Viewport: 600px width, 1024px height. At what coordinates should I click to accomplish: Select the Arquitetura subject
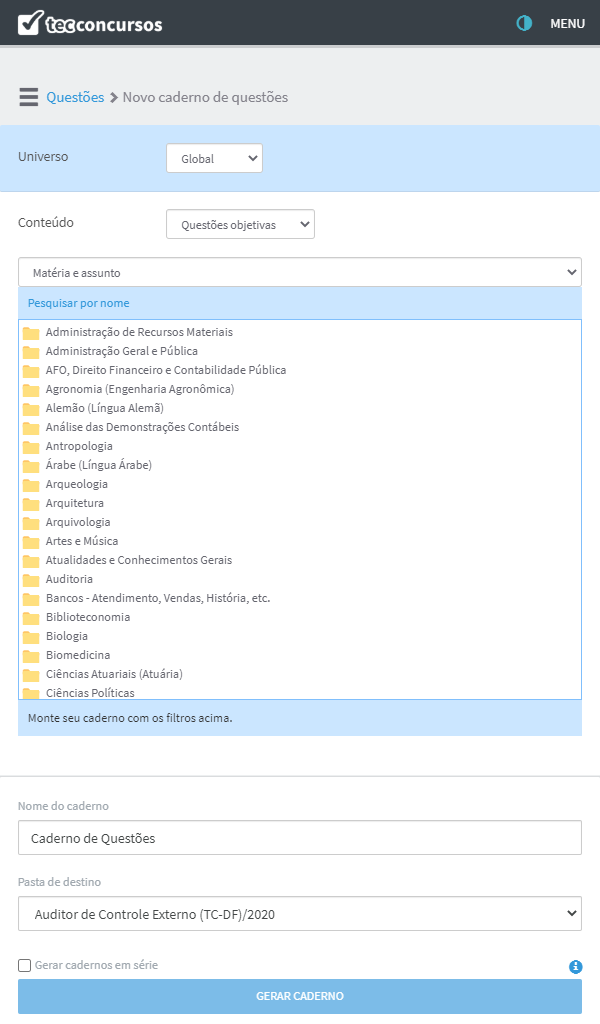(x=74, y=502)
